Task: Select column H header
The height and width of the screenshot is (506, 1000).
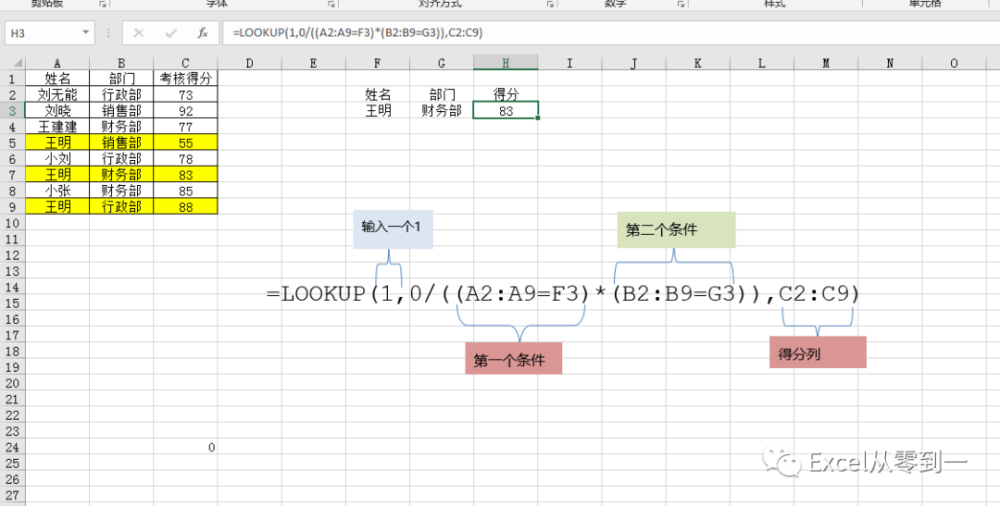Action: [x=506, y=63]
